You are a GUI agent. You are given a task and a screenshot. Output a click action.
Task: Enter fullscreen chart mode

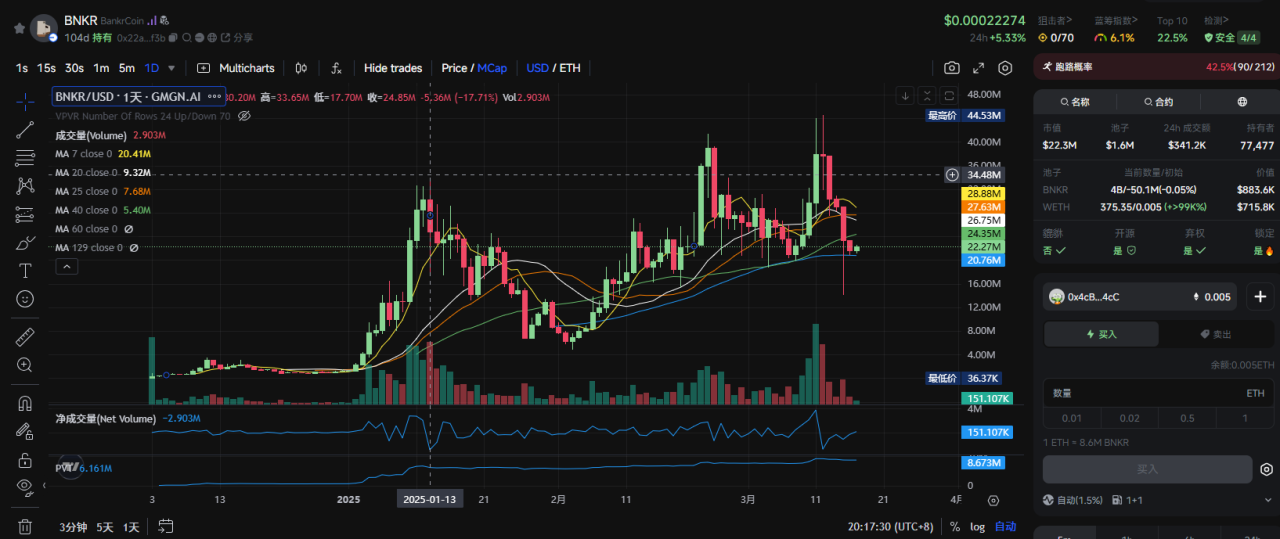pyautogui.click(x=978, y=68)
